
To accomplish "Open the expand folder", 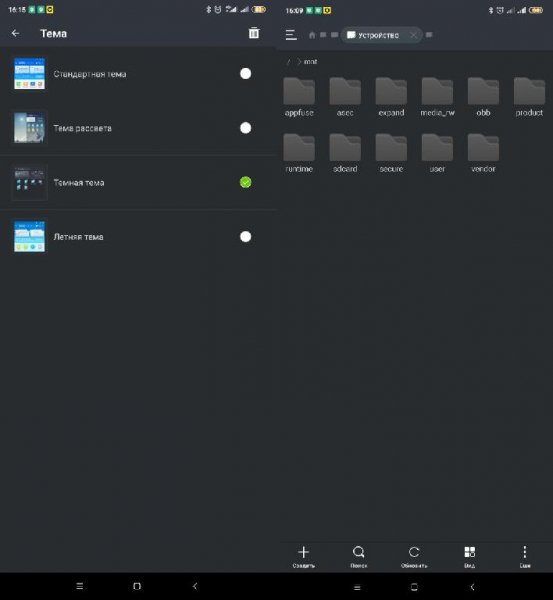I will (391, 97).
